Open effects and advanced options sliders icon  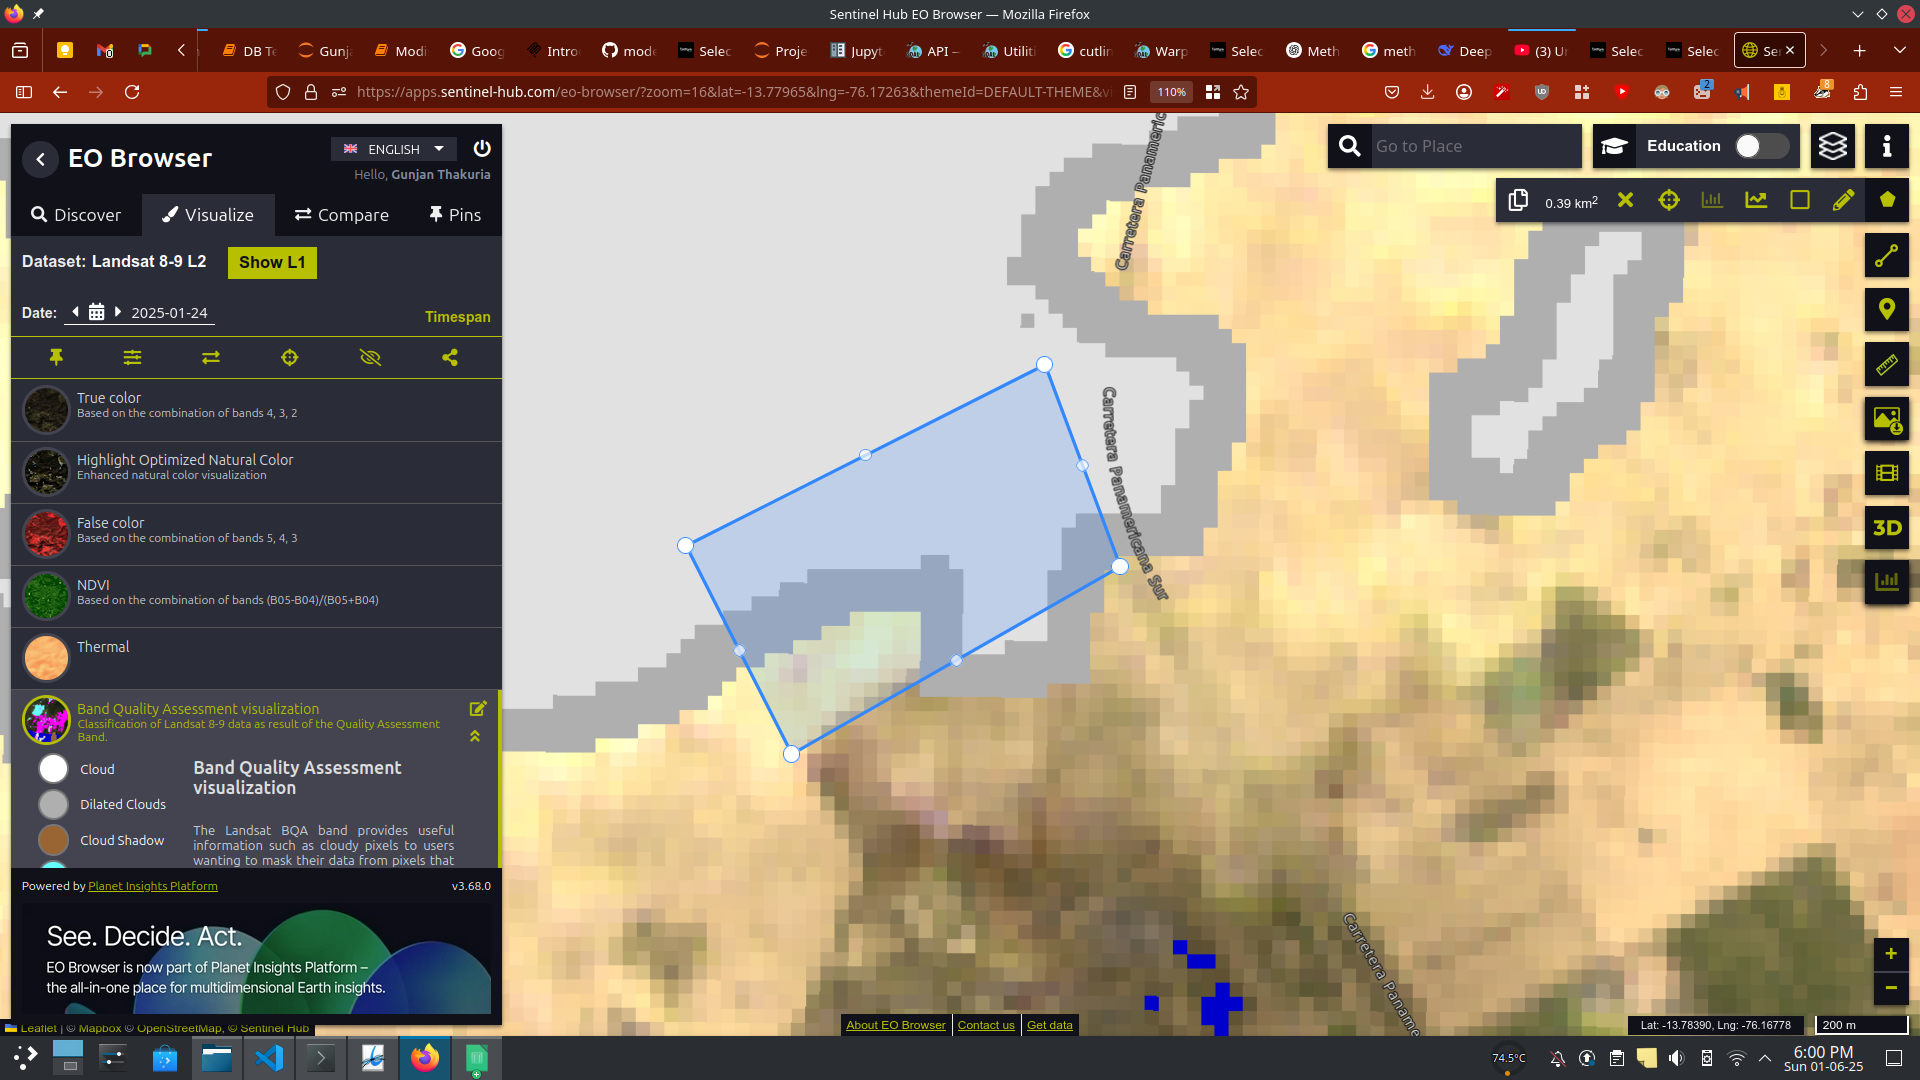pos(132,357)
